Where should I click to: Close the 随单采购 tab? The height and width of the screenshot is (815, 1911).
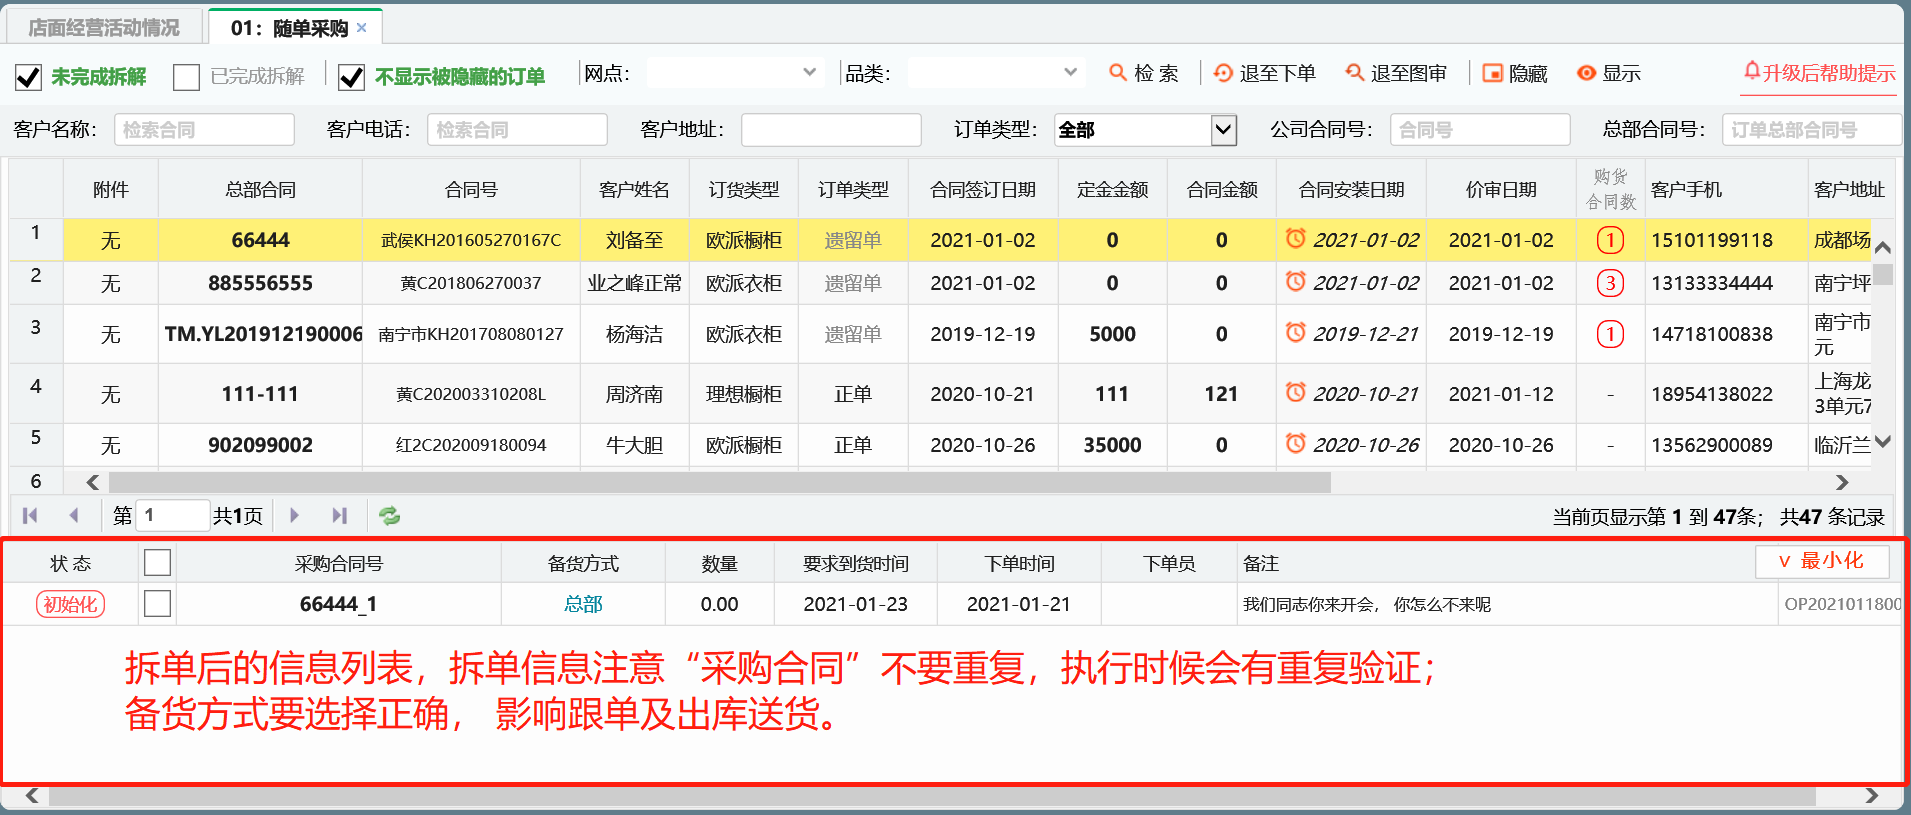click(362, 28)
